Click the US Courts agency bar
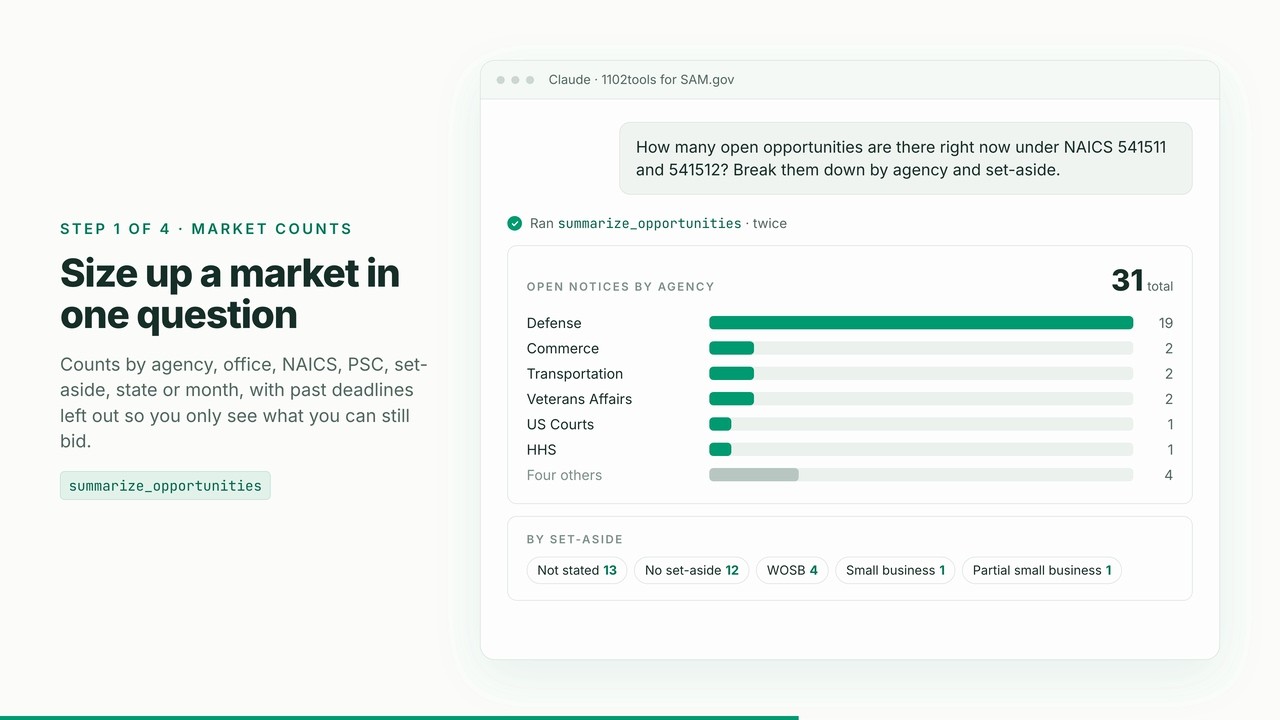 pos(720,424)
